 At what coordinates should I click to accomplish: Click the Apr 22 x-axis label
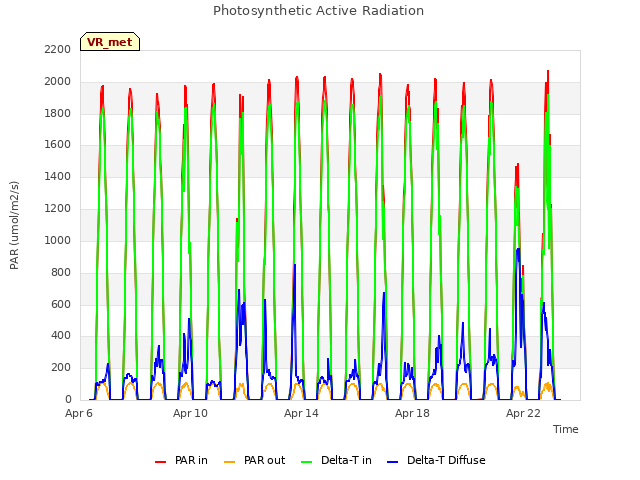(x=523, y=413)
